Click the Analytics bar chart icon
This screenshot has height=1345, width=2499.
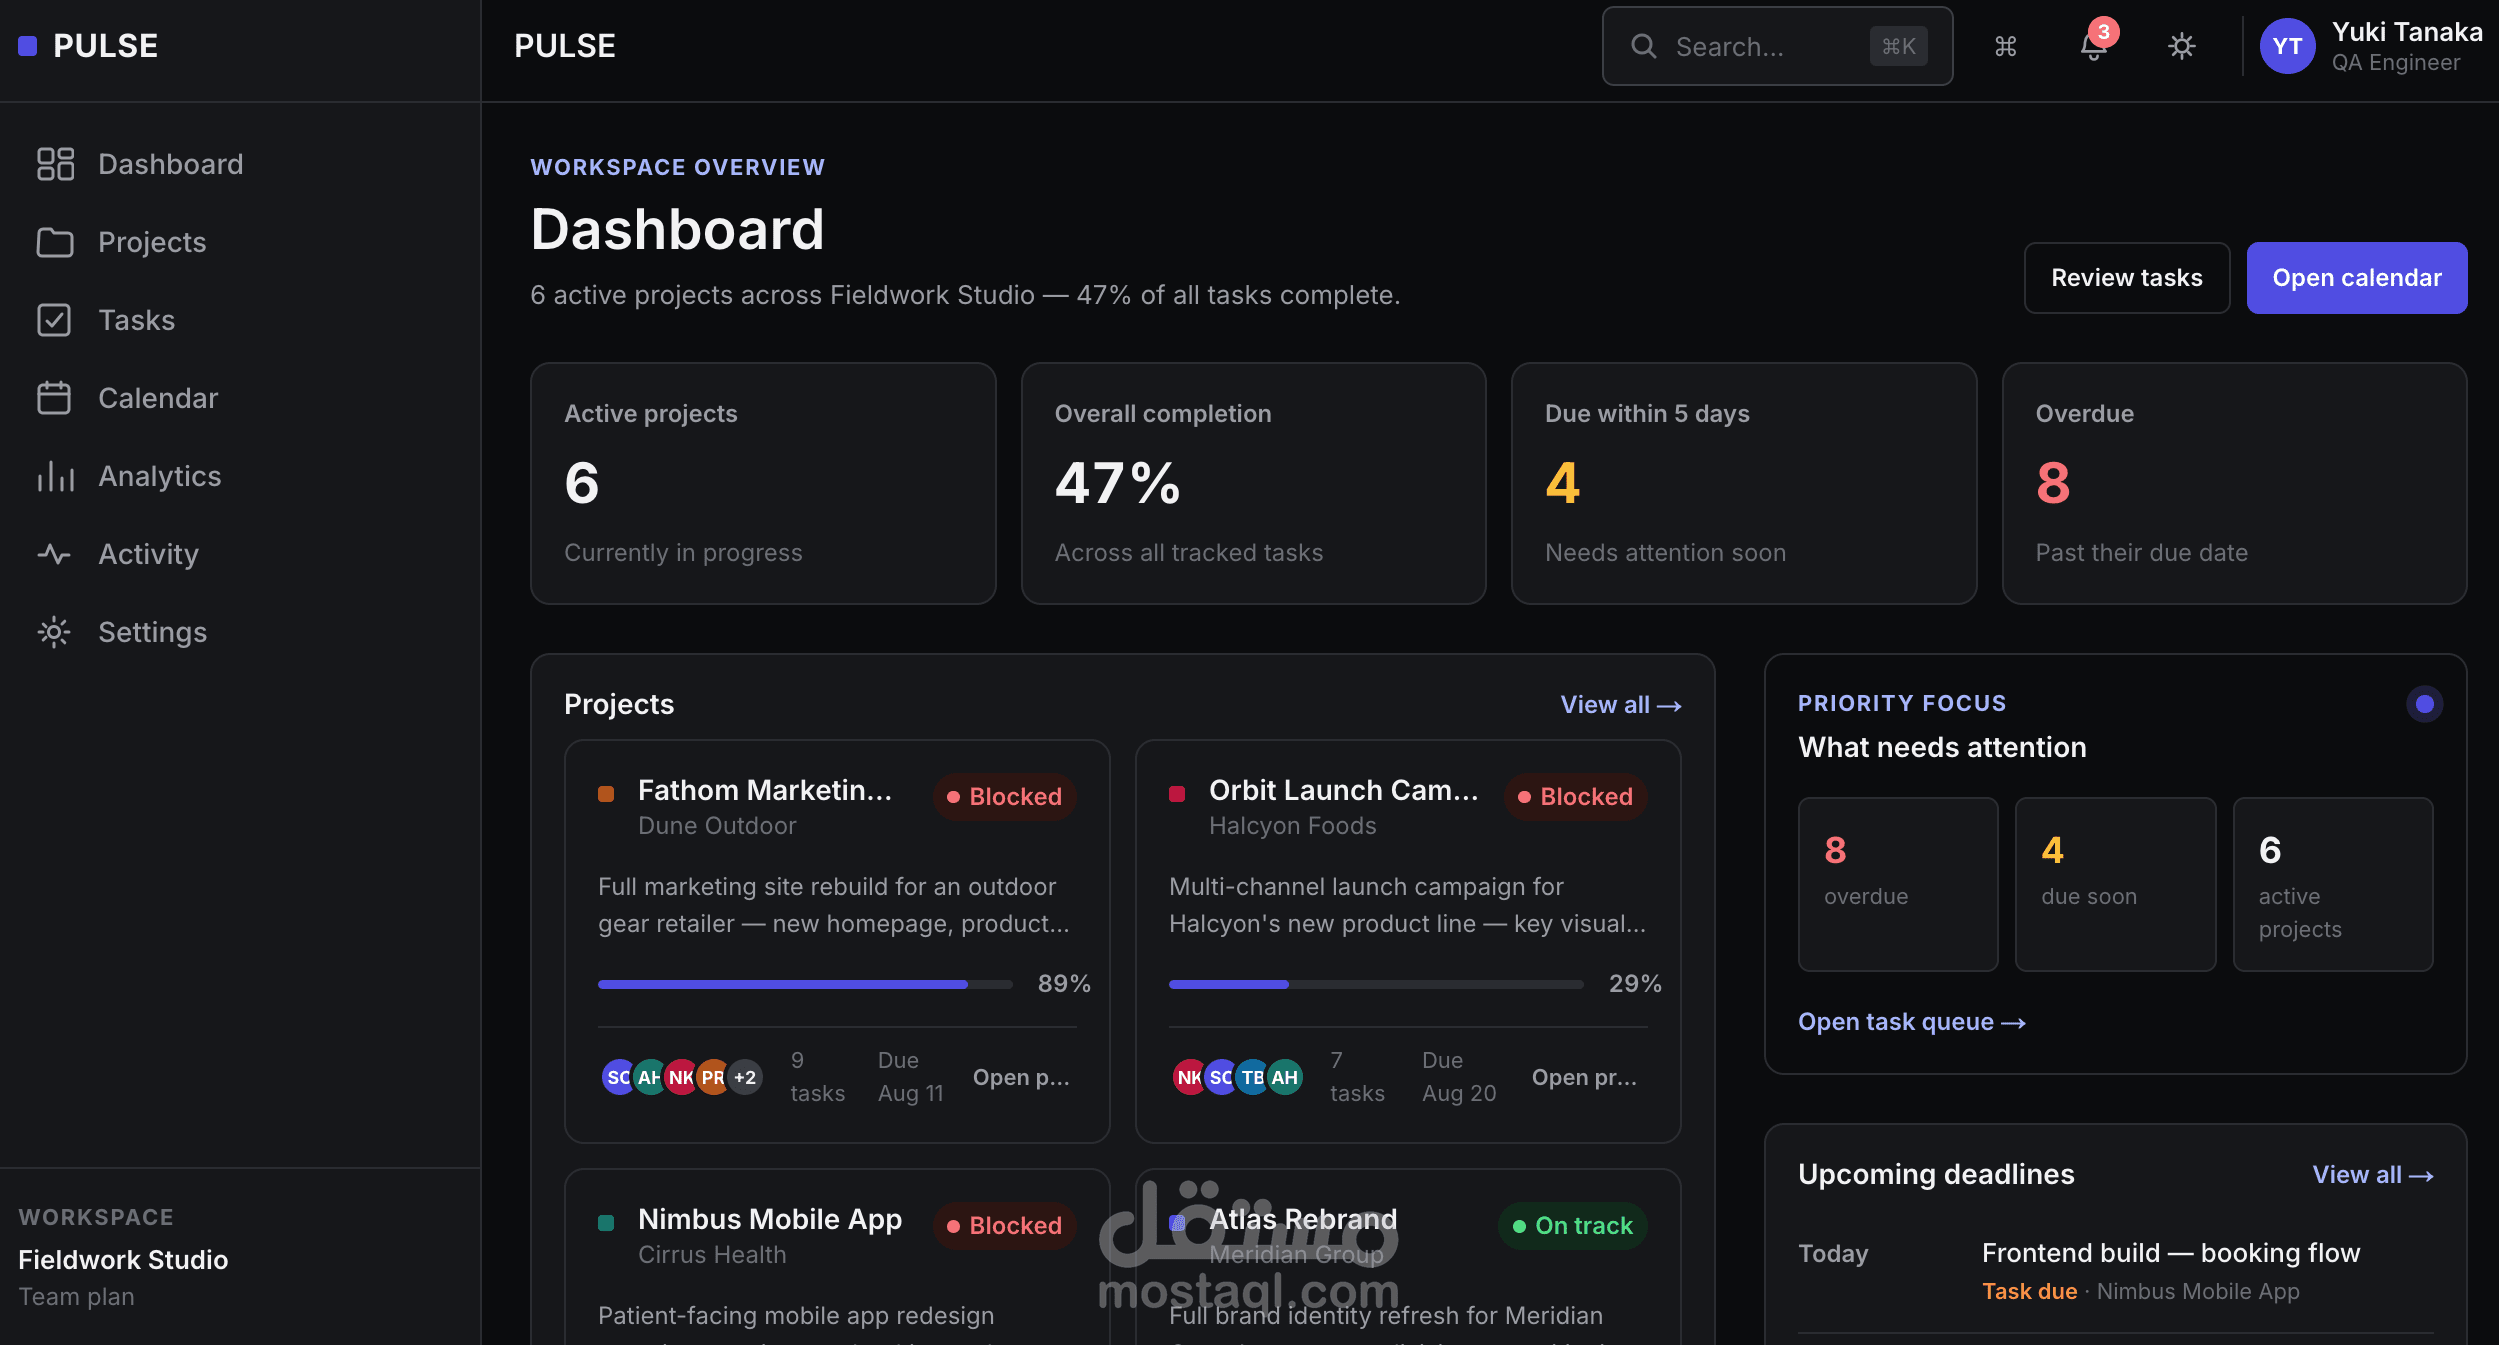tap(55, 476)
